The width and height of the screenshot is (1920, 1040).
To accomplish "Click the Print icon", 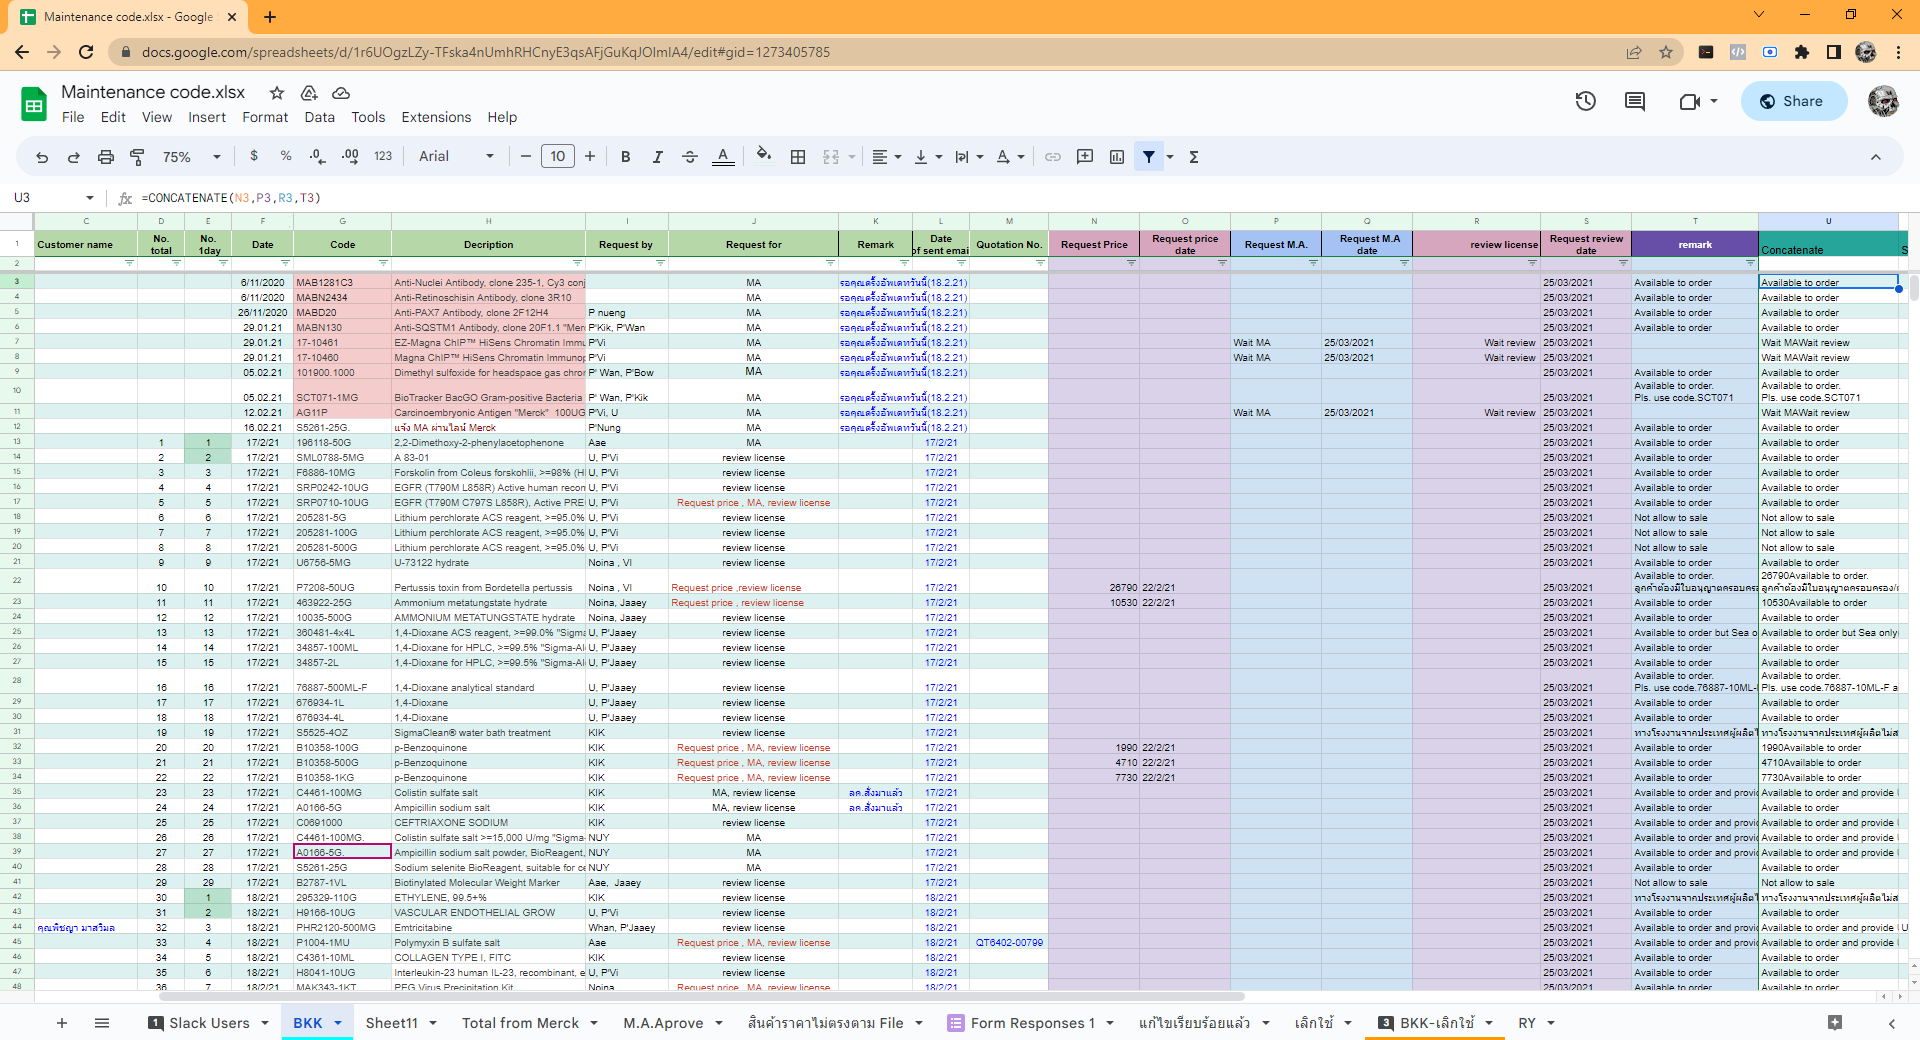I will [x=106, y=157].
